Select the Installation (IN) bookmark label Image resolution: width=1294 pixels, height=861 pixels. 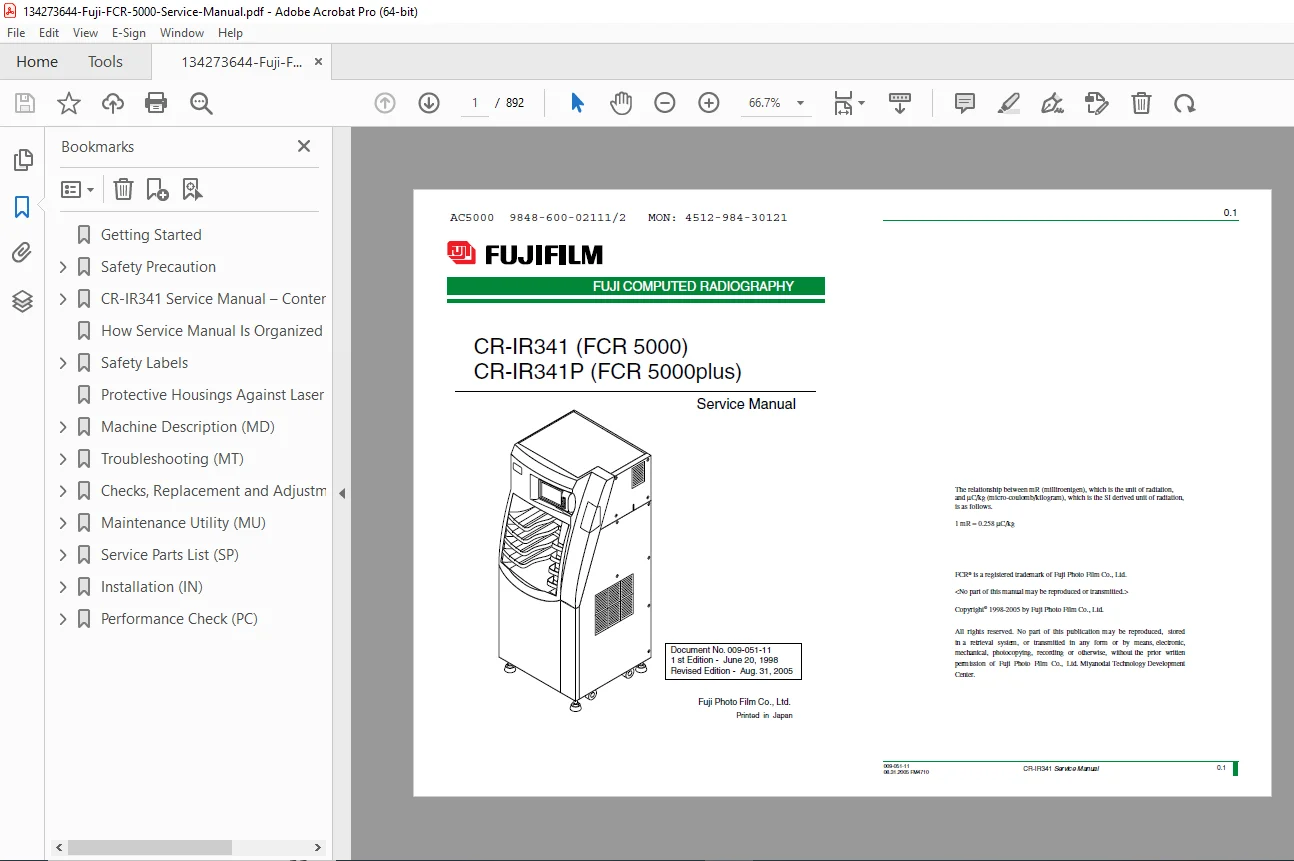pos(152,587)
